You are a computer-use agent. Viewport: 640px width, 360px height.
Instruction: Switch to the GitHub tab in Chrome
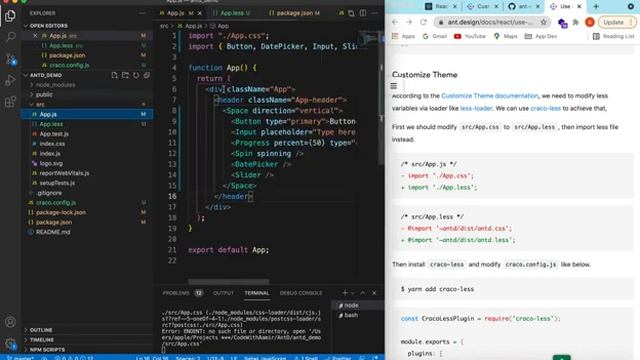pyautogui.click(x=523, y=6)
